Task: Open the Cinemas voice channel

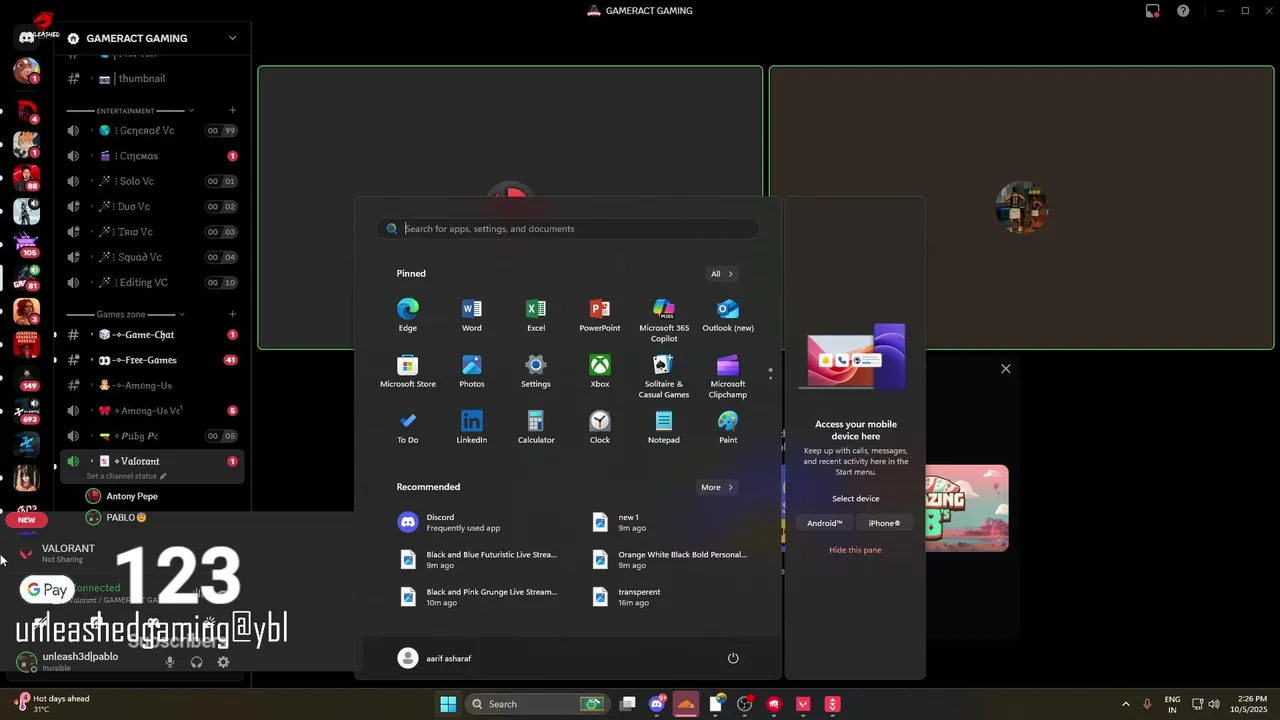Action: [x=150, y=156]
